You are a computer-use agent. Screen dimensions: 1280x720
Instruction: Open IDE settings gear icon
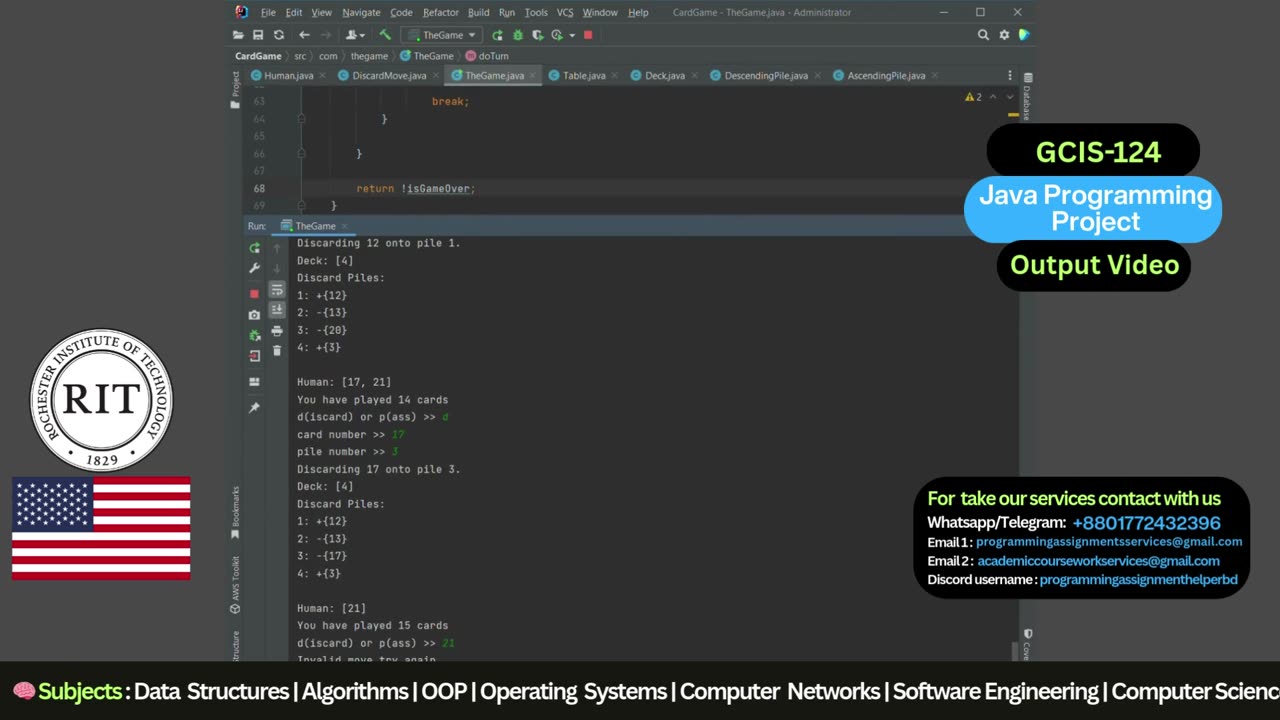point(1004,35)
